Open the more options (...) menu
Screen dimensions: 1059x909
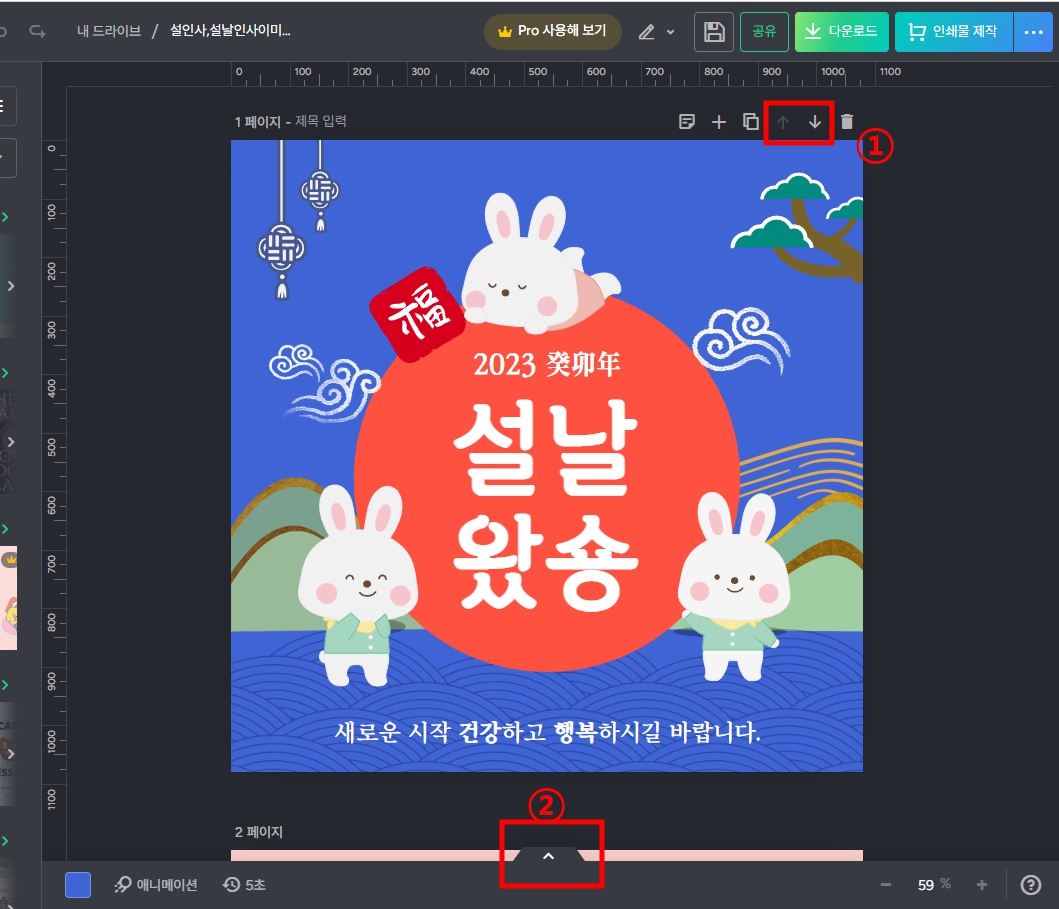click(1034, 31)
